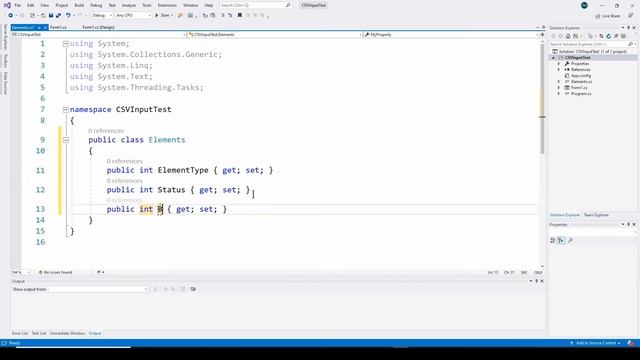Pin the Properties panel

pos(629,224)
